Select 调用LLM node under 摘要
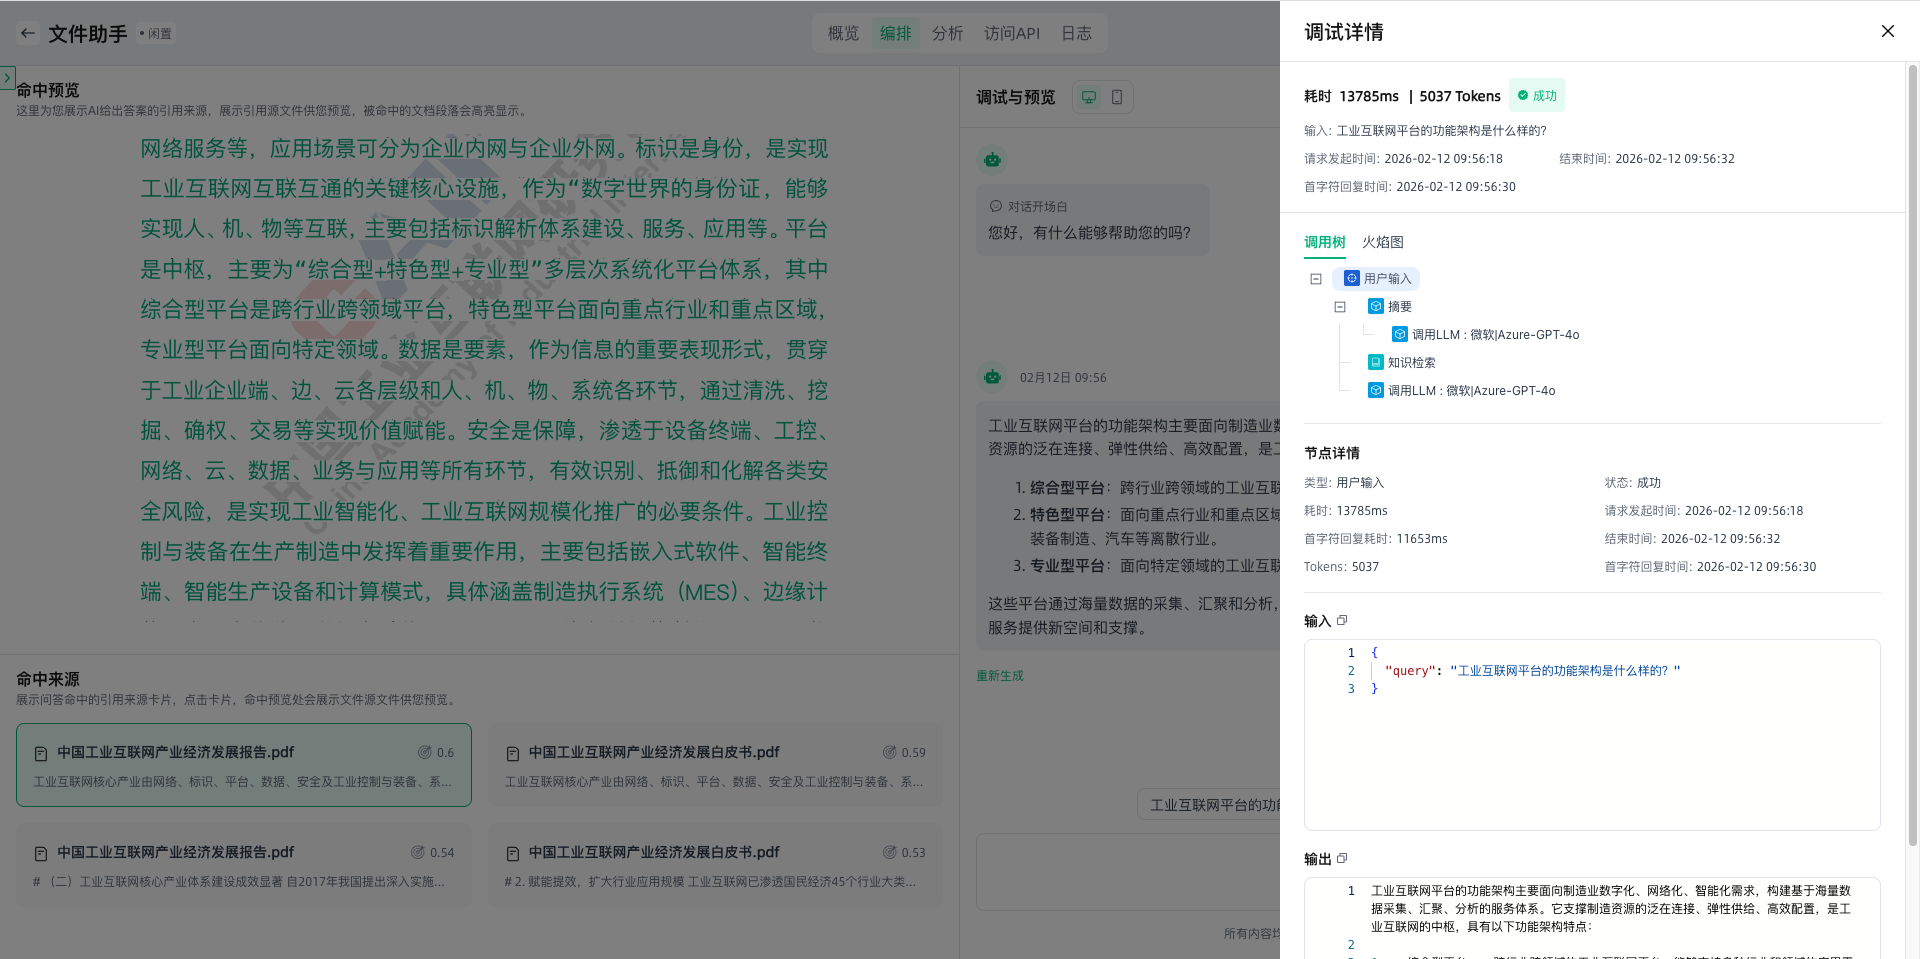The image size is (1920, 959). tap(1494, 334)
